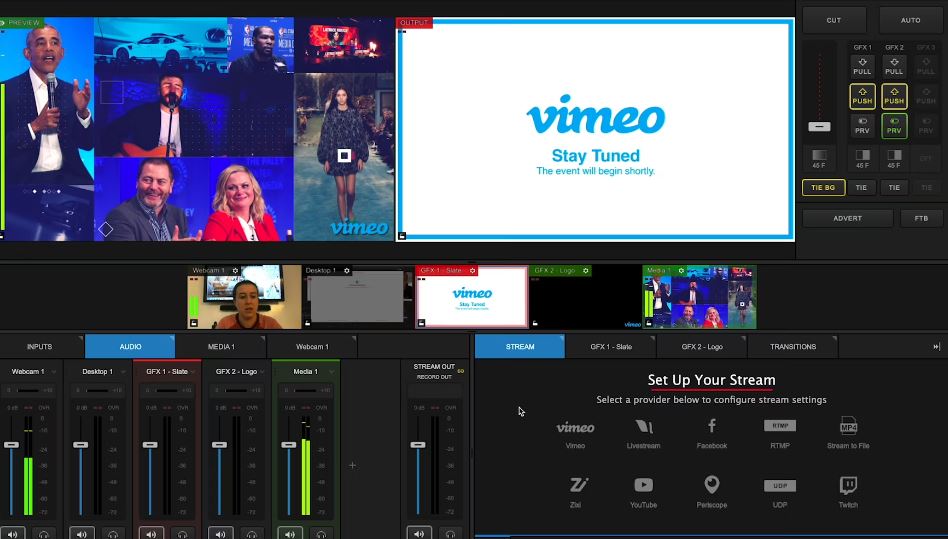The height and width of the screenshot is (539, 948).
Task: Open the GFX 1 transition type 45 F selector
Action: [x=862, y=159]
